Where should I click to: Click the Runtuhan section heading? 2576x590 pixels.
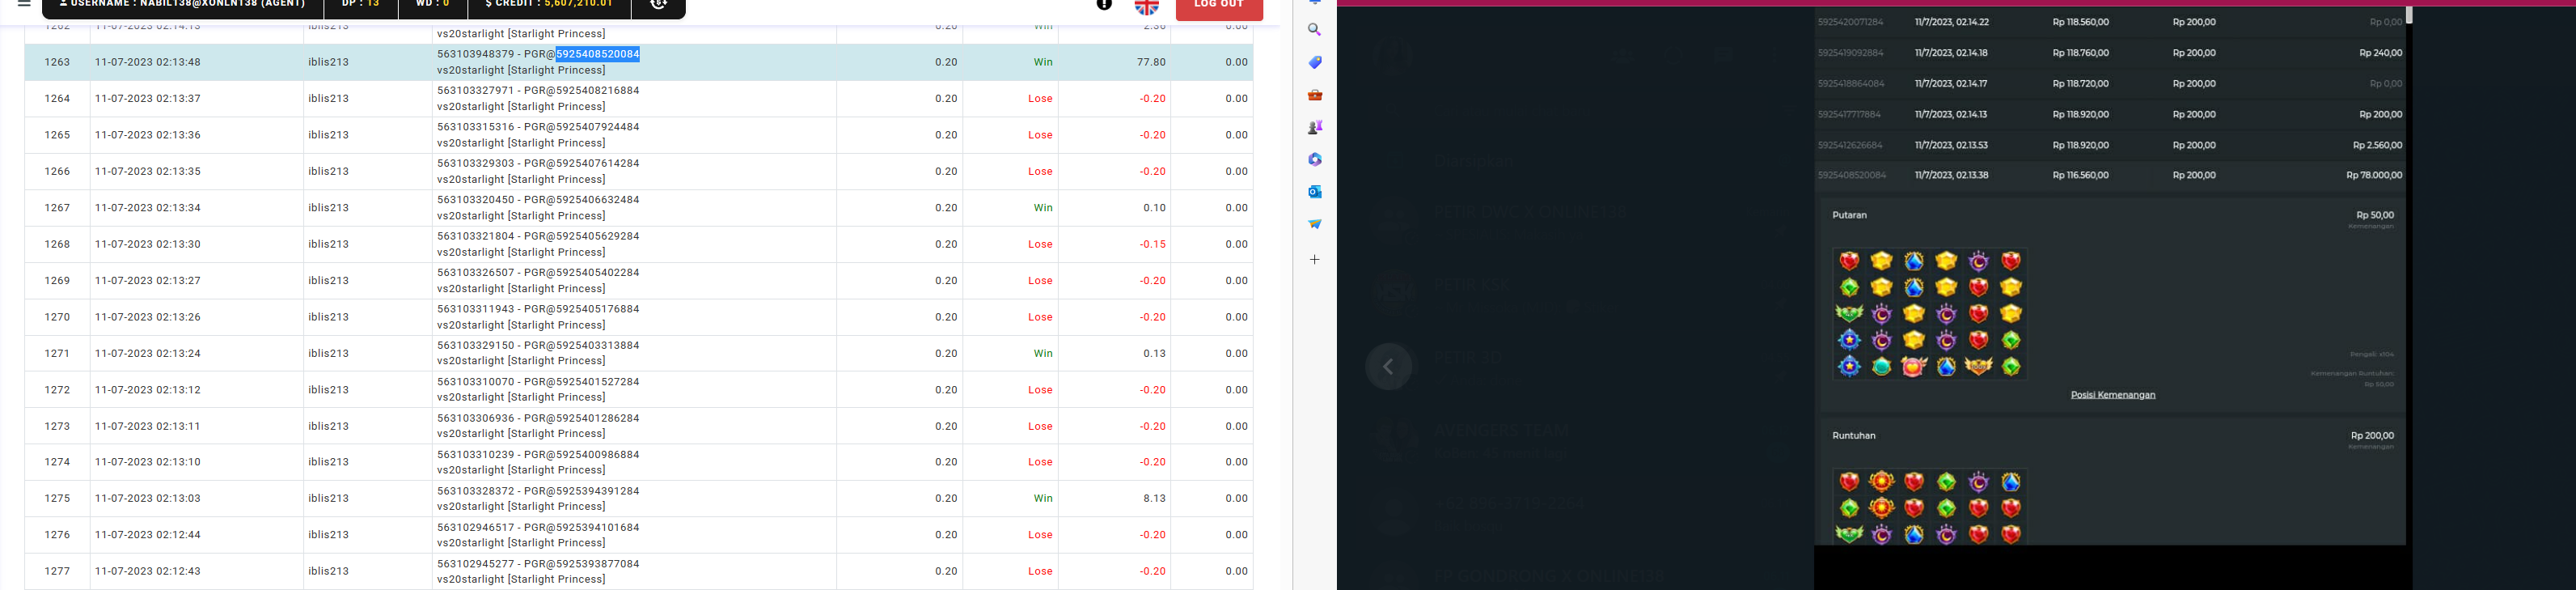click(1853, 436)
